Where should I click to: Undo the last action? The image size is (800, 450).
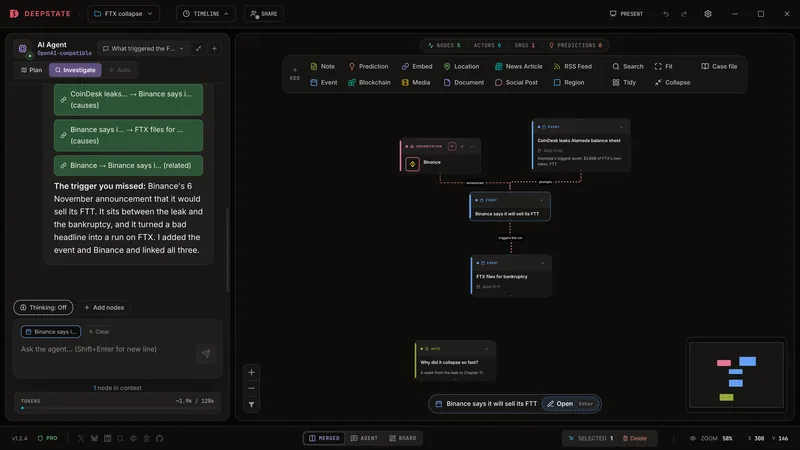pyautogui.click(x=666, y=14)
